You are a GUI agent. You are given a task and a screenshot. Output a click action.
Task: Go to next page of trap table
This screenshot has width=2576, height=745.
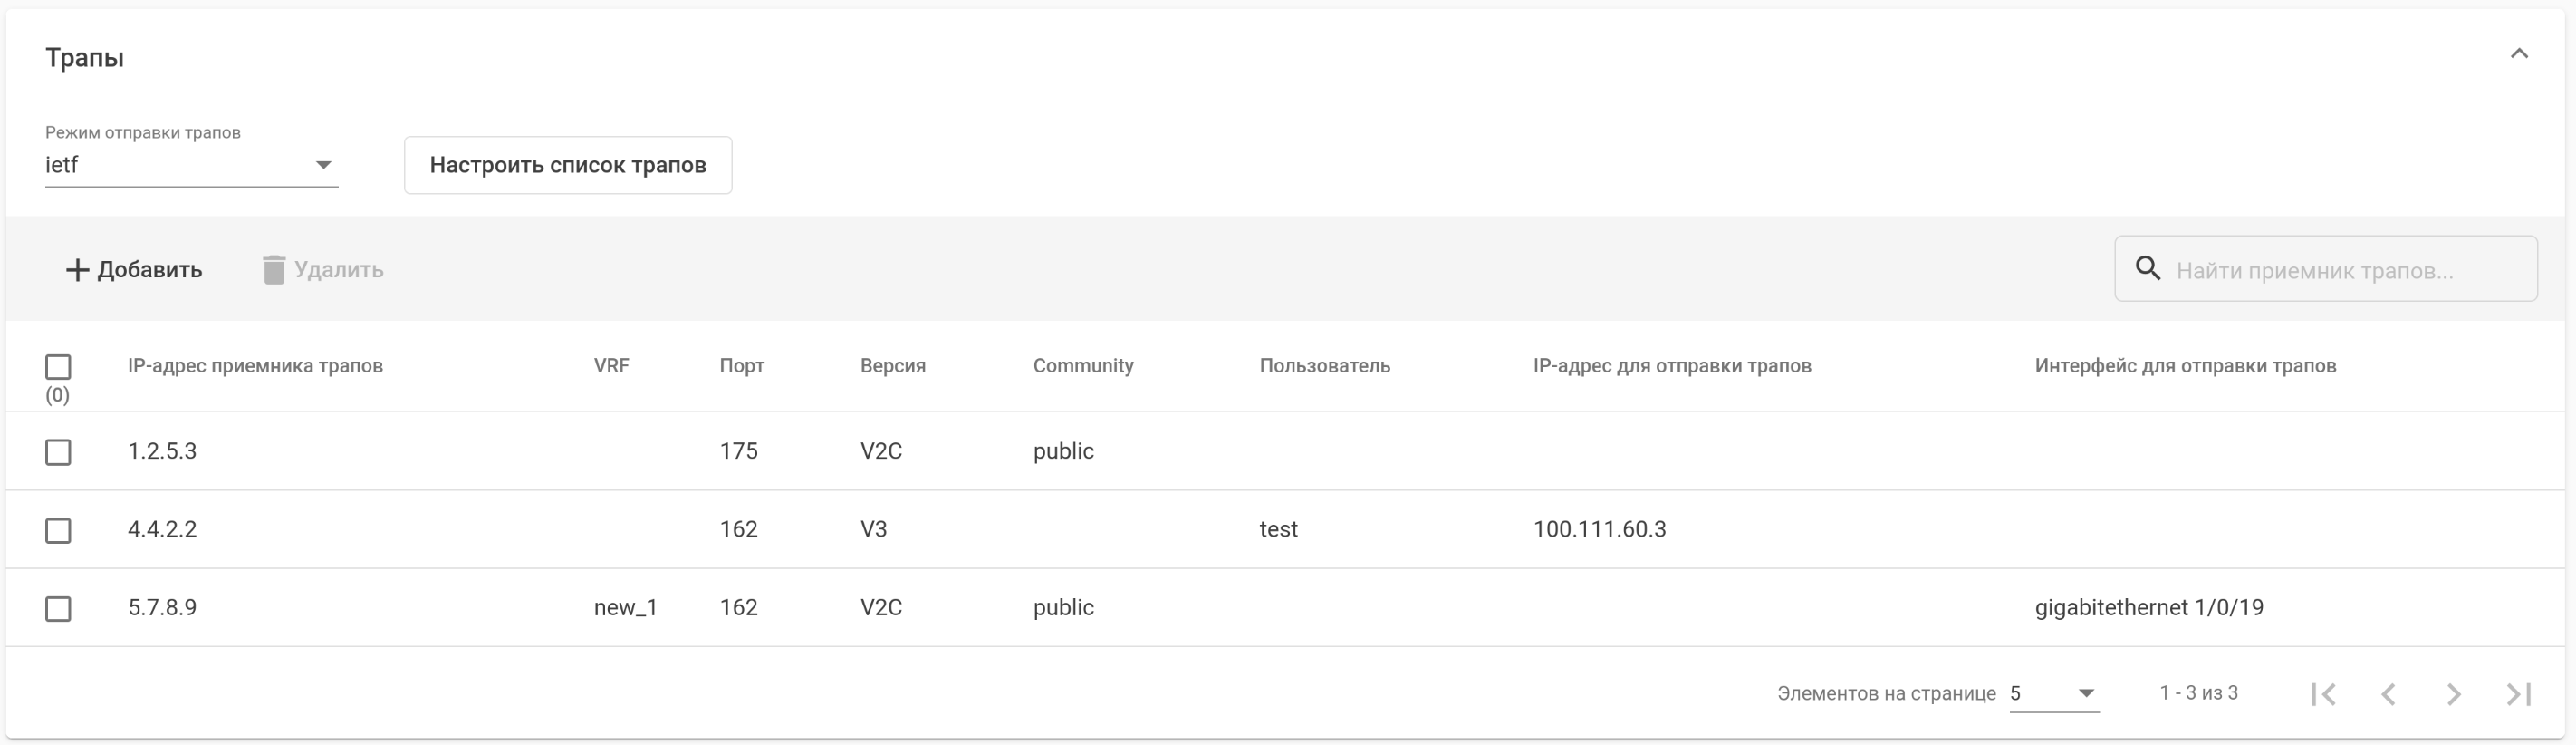[2453, 694]
